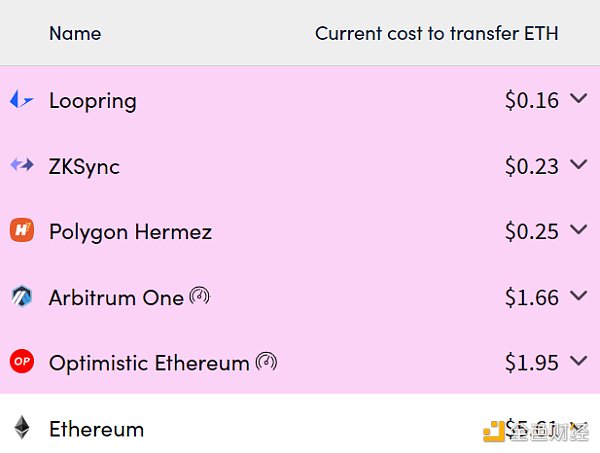The height and width of the screenshot is (453, 600).
Task: Click the Arbitrum One logo icon
Action: click(x=21, y=296)
